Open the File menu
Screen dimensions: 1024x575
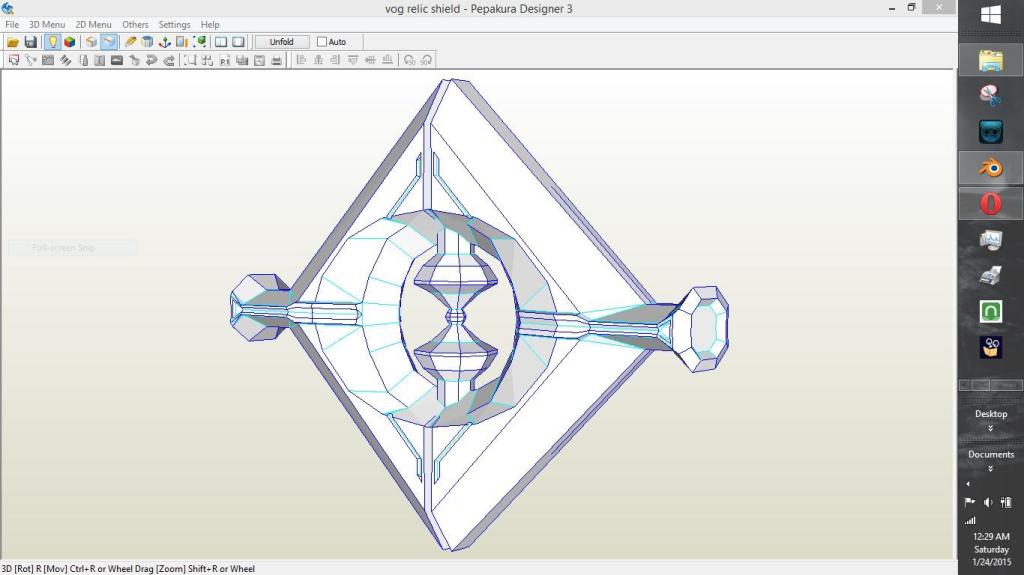tap(12, 24)
